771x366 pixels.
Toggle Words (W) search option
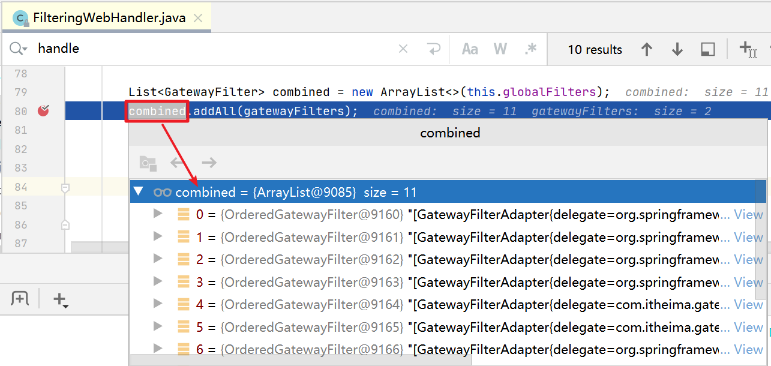500,49
